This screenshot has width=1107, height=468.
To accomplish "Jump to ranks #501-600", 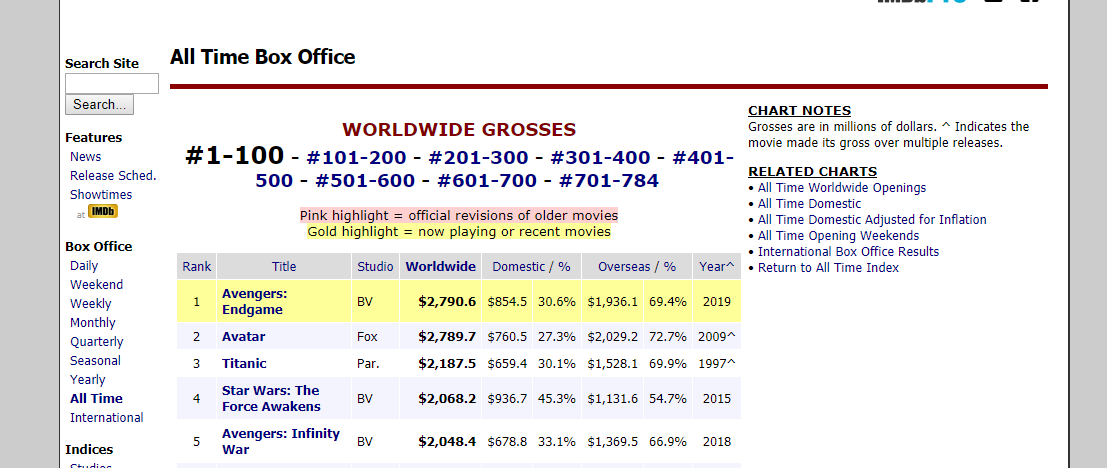I will (365, 181).
